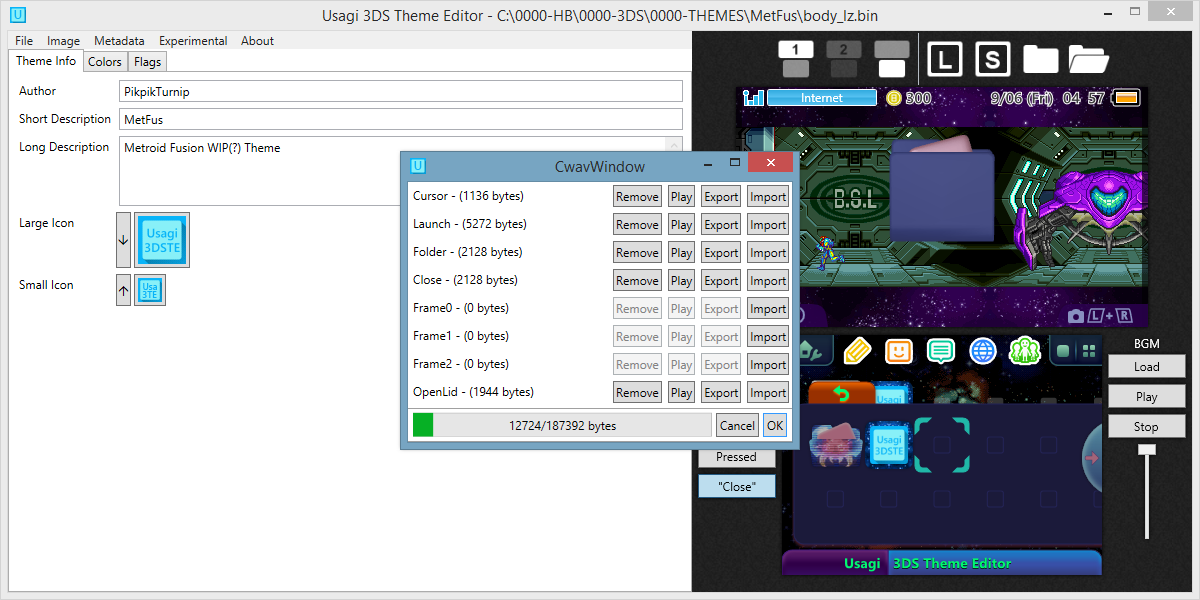Click the right page arrow on bottom screen

(x=1092, y=458)
